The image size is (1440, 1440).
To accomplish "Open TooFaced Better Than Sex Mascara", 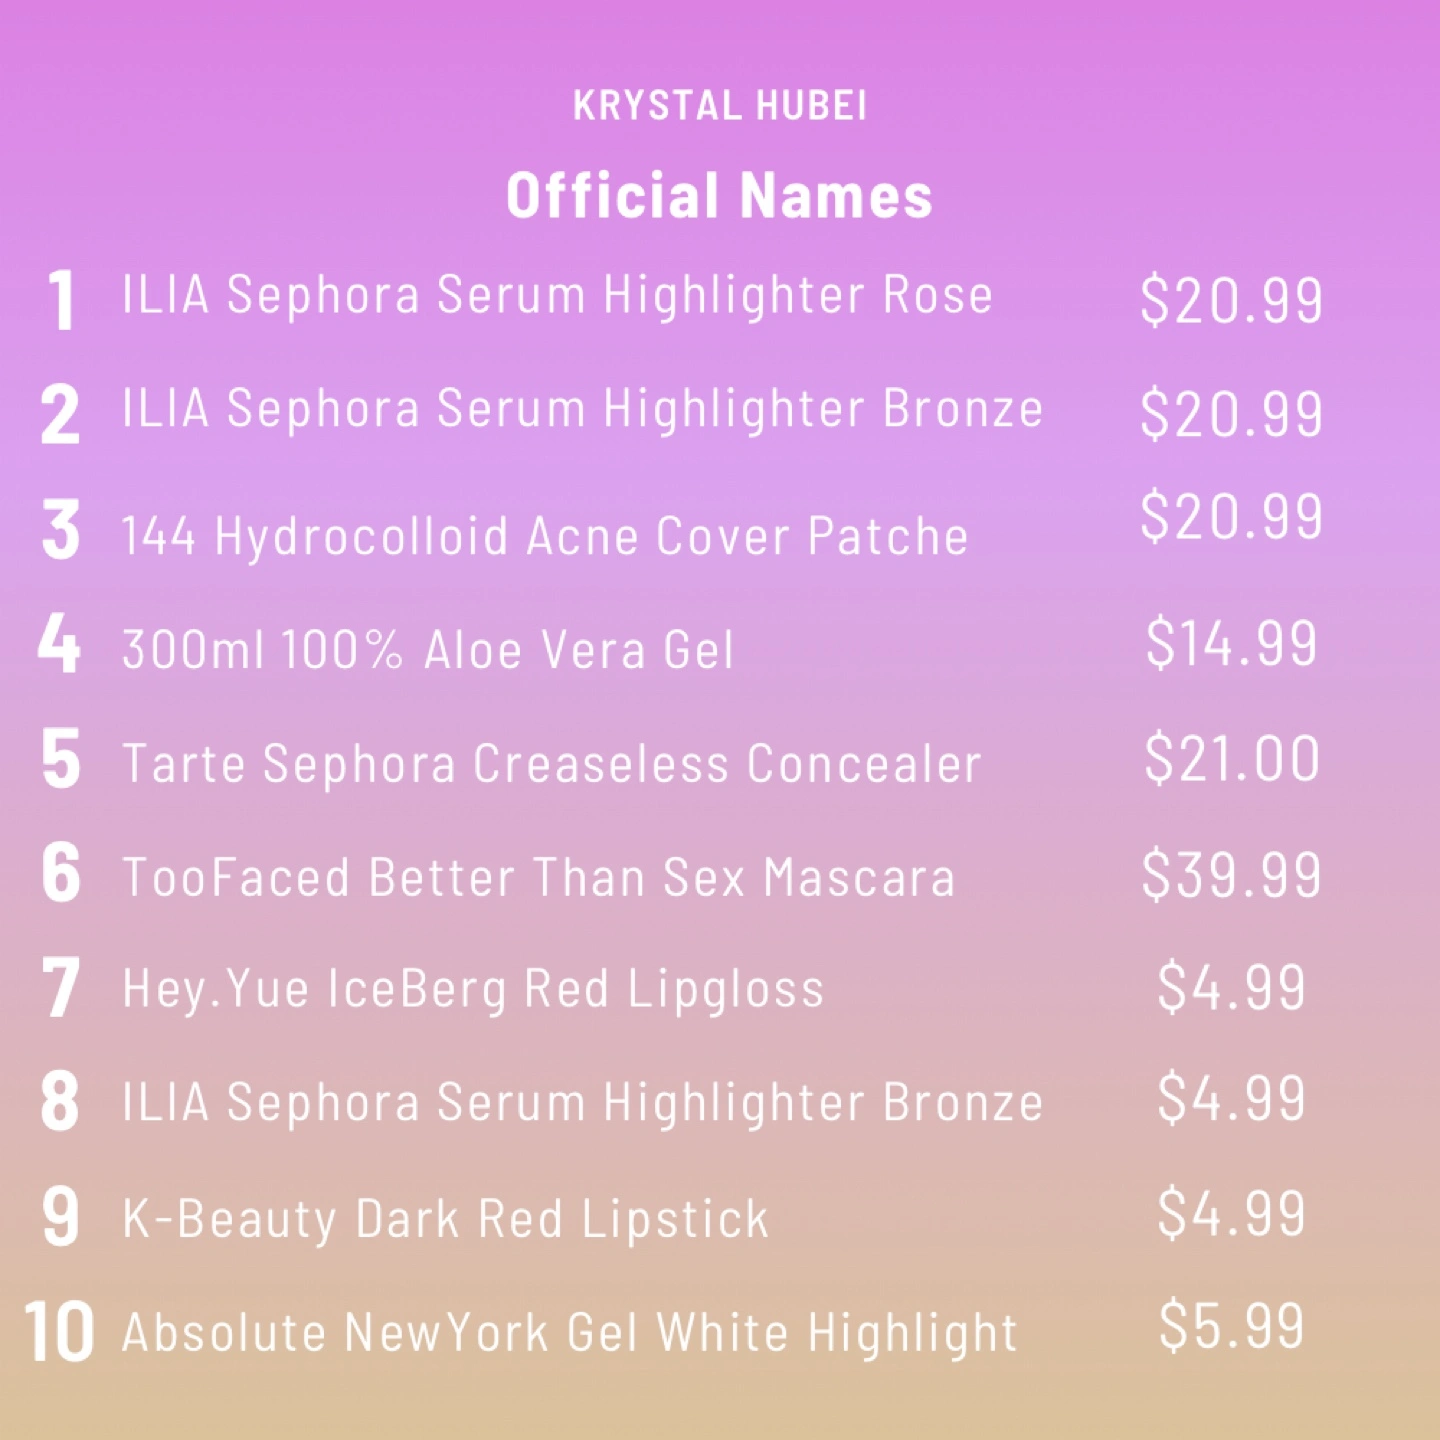I will click(x=539, y=877).
